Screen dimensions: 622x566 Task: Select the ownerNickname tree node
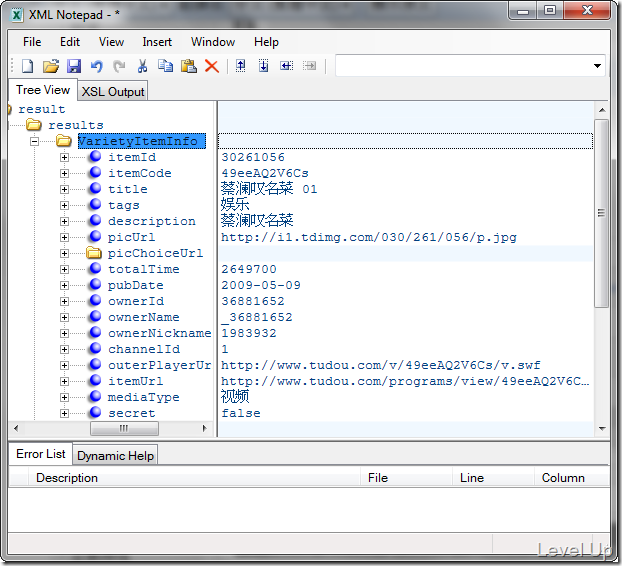159,333
